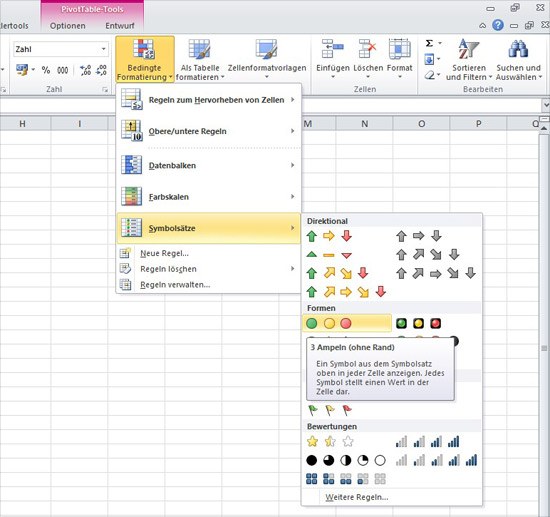Open Format cells menu
This screenshot has width=550, height=517.
400,59
